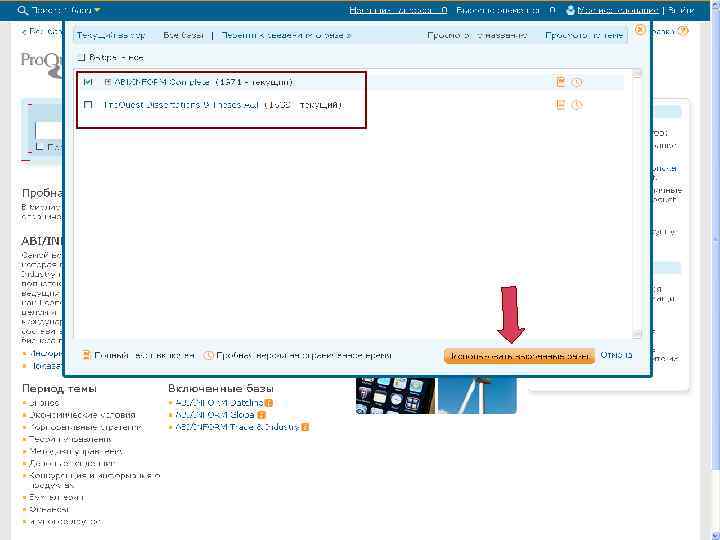Screen dimensions: 720x540
Task: Switch to the 'Все базы' tab
Action: [x=183, y=35]
